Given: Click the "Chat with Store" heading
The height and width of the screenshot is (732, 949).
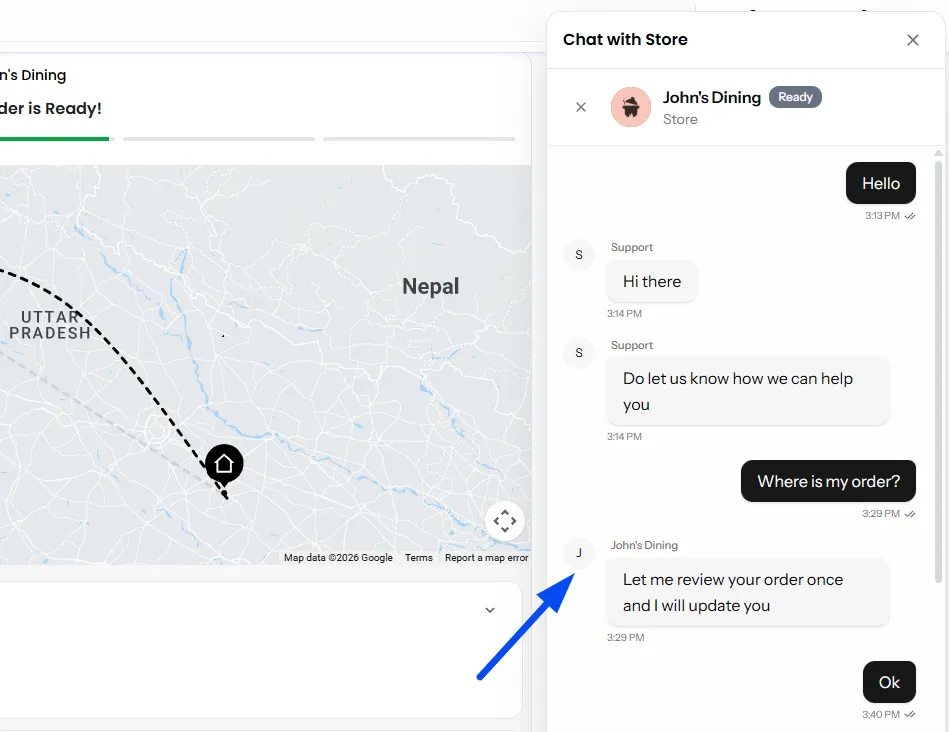Looking at the screenshot, I should click(625, 40).
